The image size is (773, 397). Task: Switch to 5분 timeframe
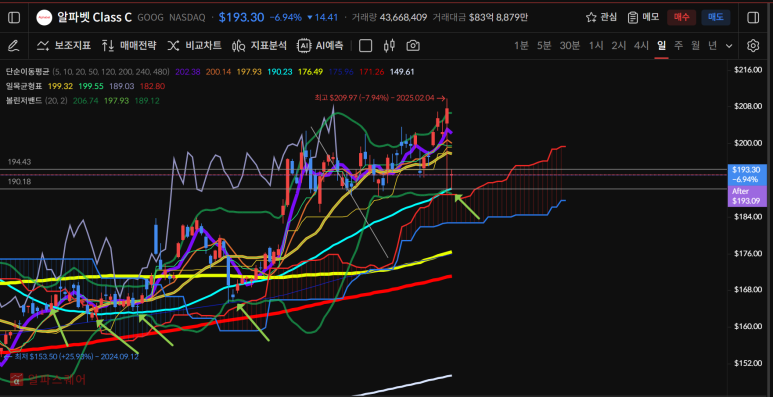click(544, 46)
